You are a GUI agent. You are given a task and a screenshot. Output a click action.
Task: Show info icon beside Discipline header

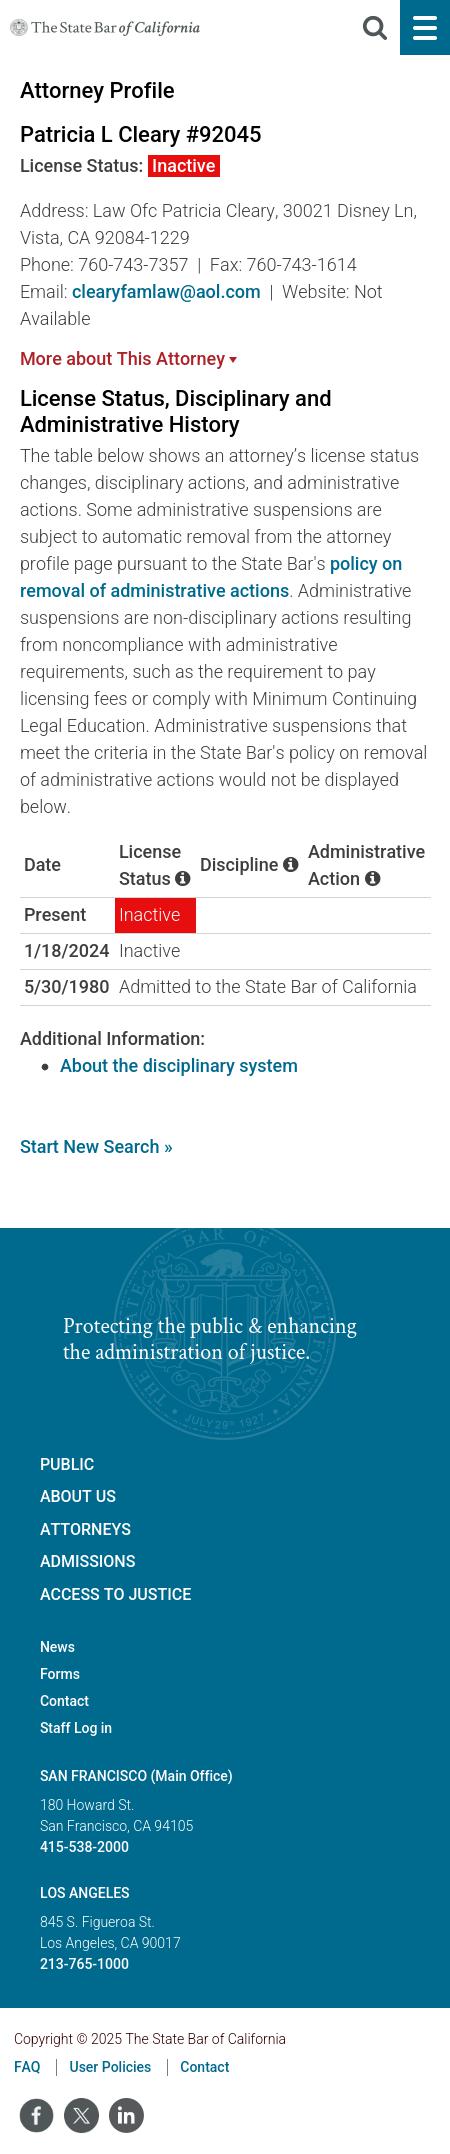click(291, 865)
